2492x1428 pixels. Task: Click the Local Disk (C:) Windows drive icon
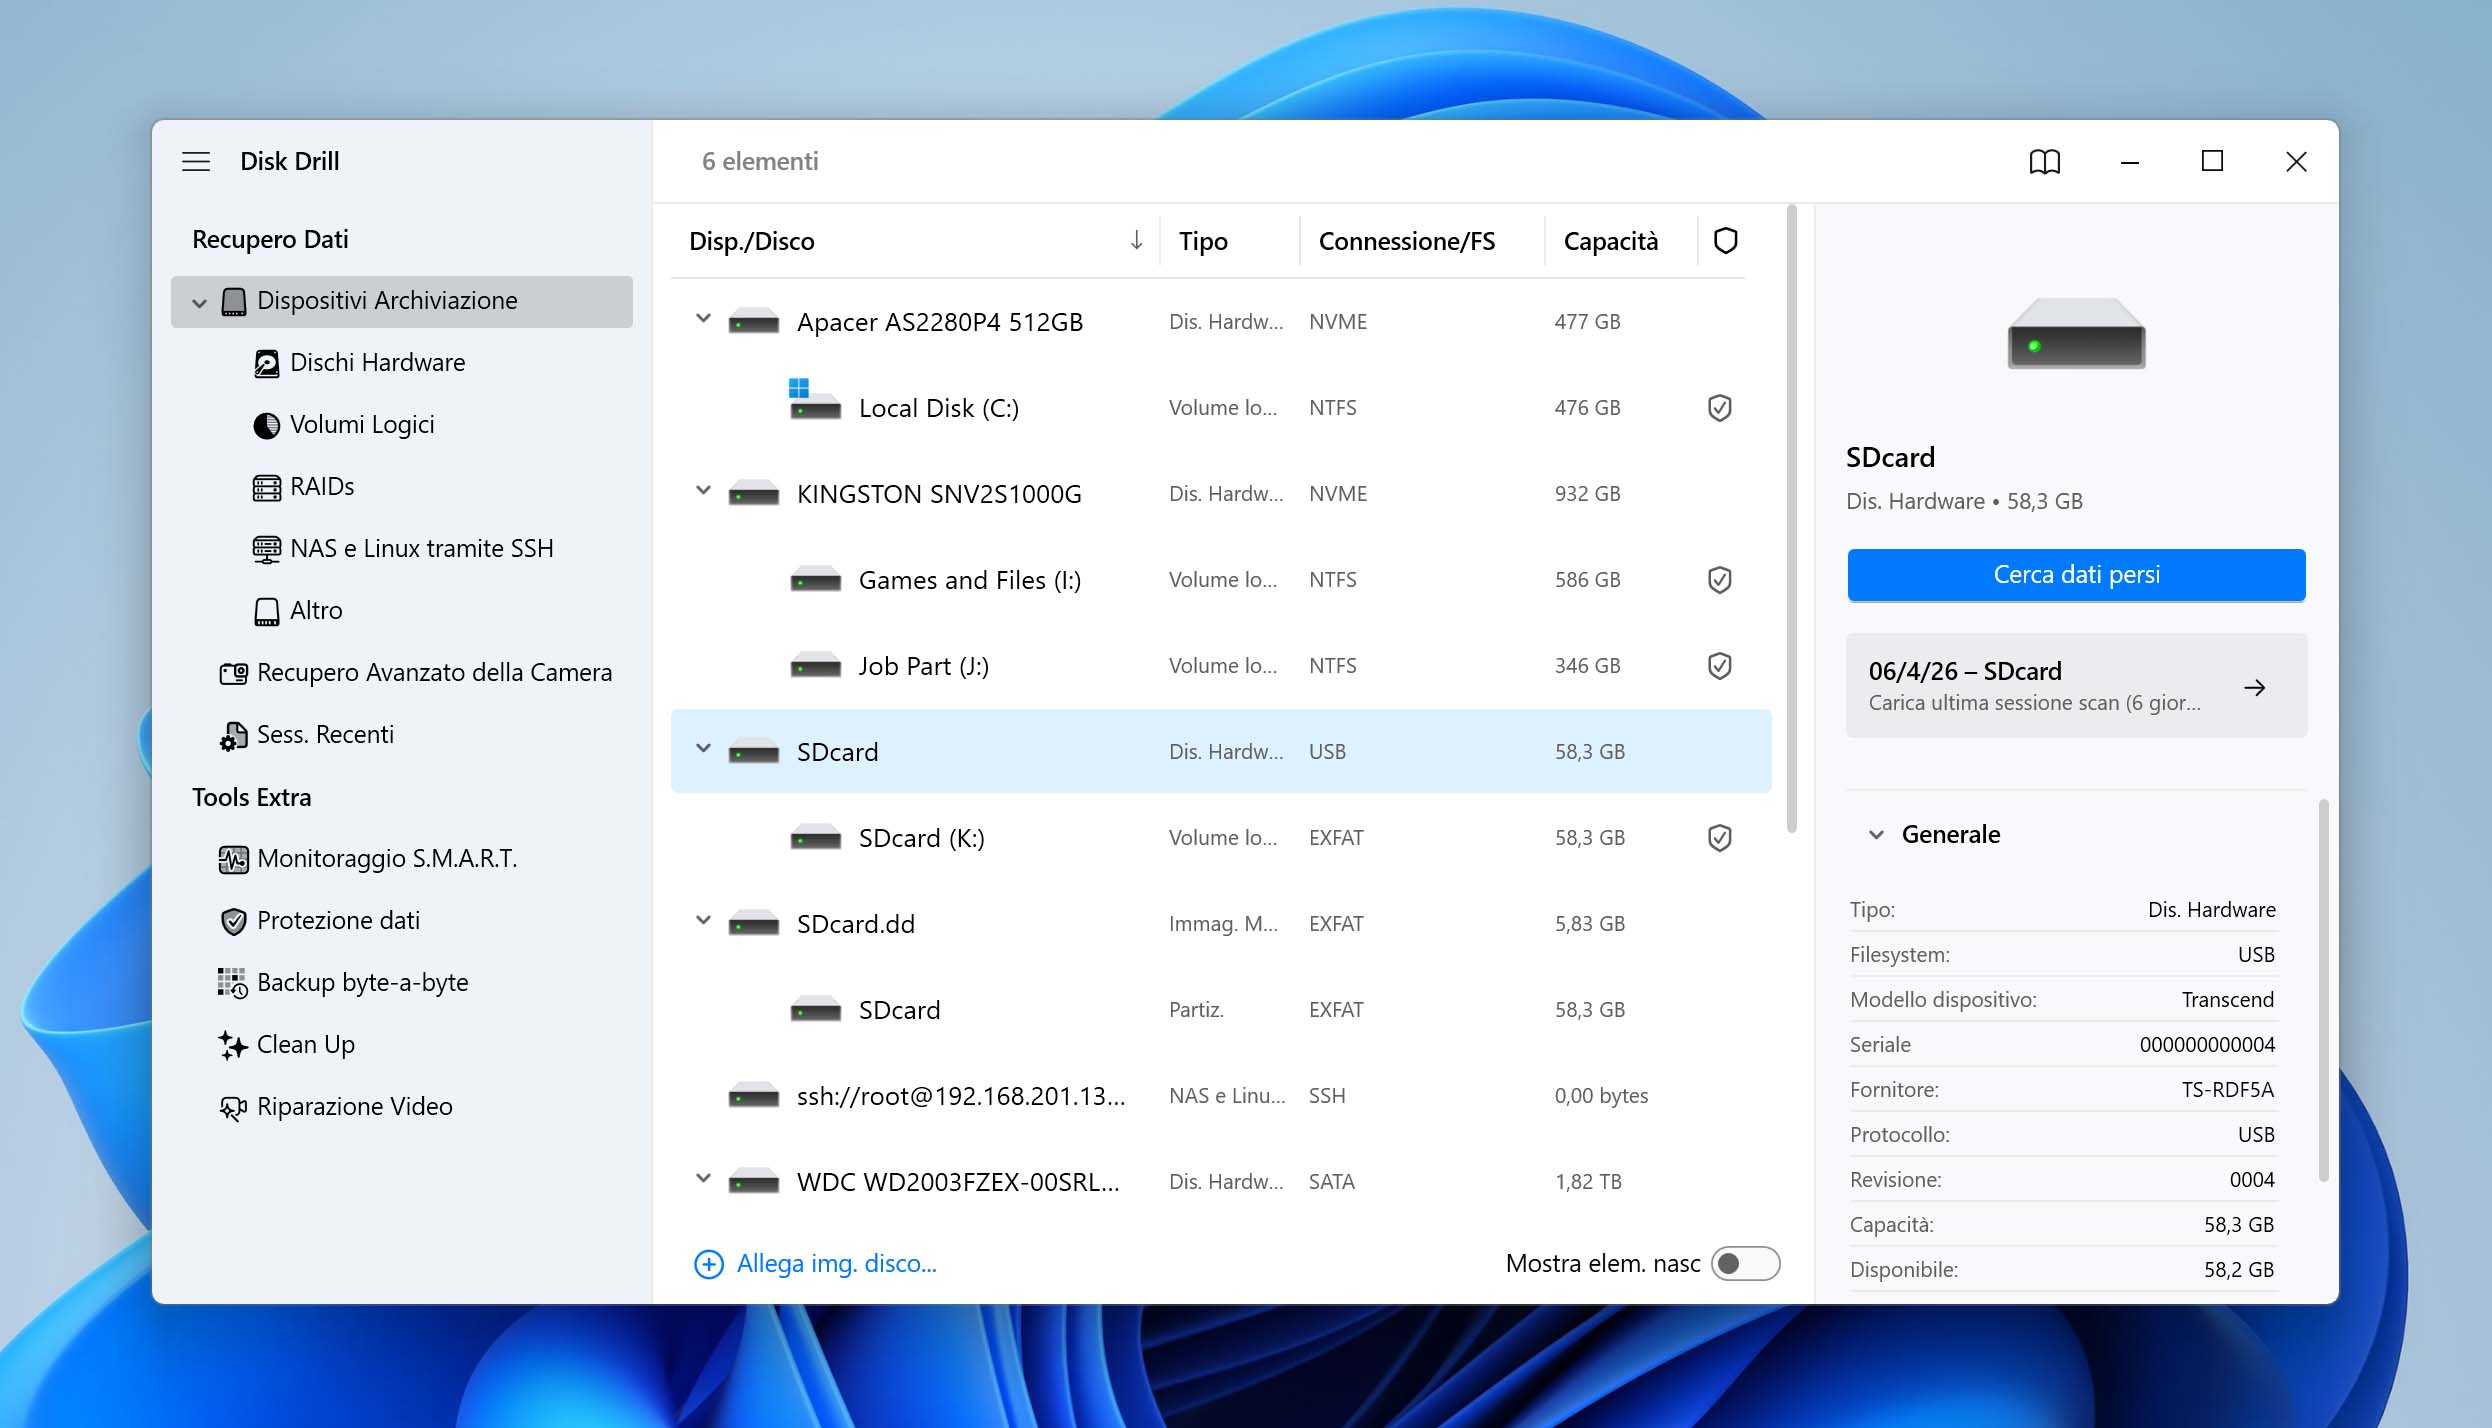tap(814, 400)
